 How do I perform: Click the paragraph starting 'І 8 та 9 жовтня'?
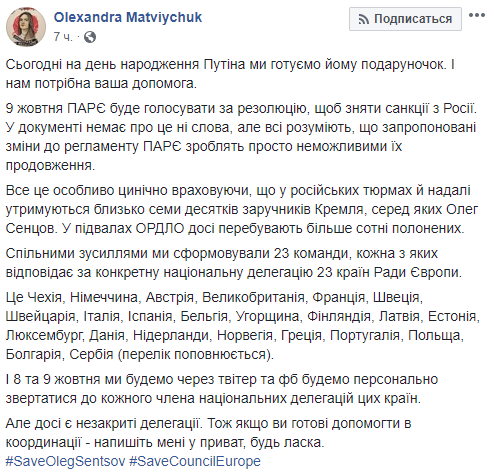222,389
